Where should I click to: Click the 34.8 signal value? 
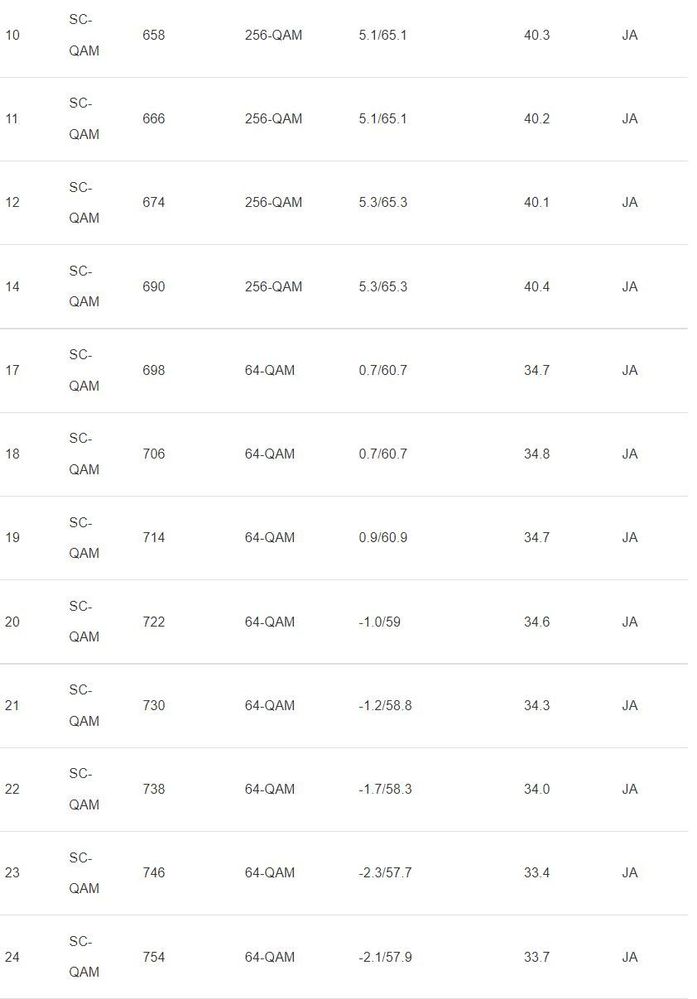pyautogui.click(x=537, y=454)
